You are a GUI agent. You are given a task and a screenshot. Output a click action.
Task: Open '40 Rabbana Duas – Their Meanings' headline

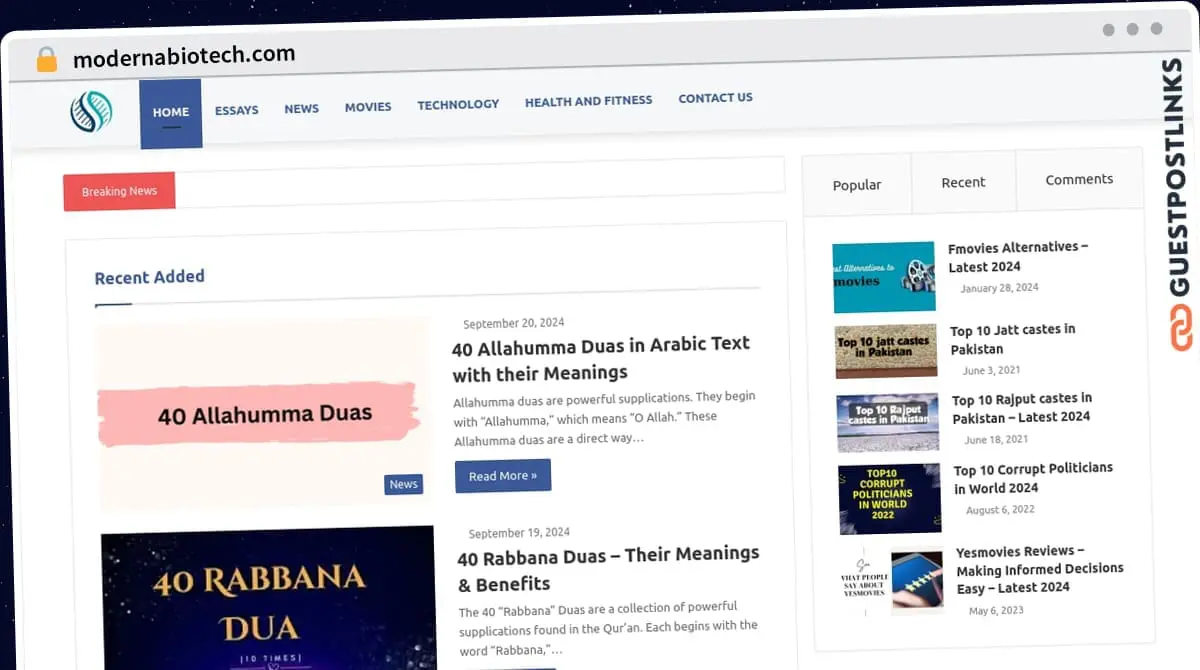click(x=608, y=568)
